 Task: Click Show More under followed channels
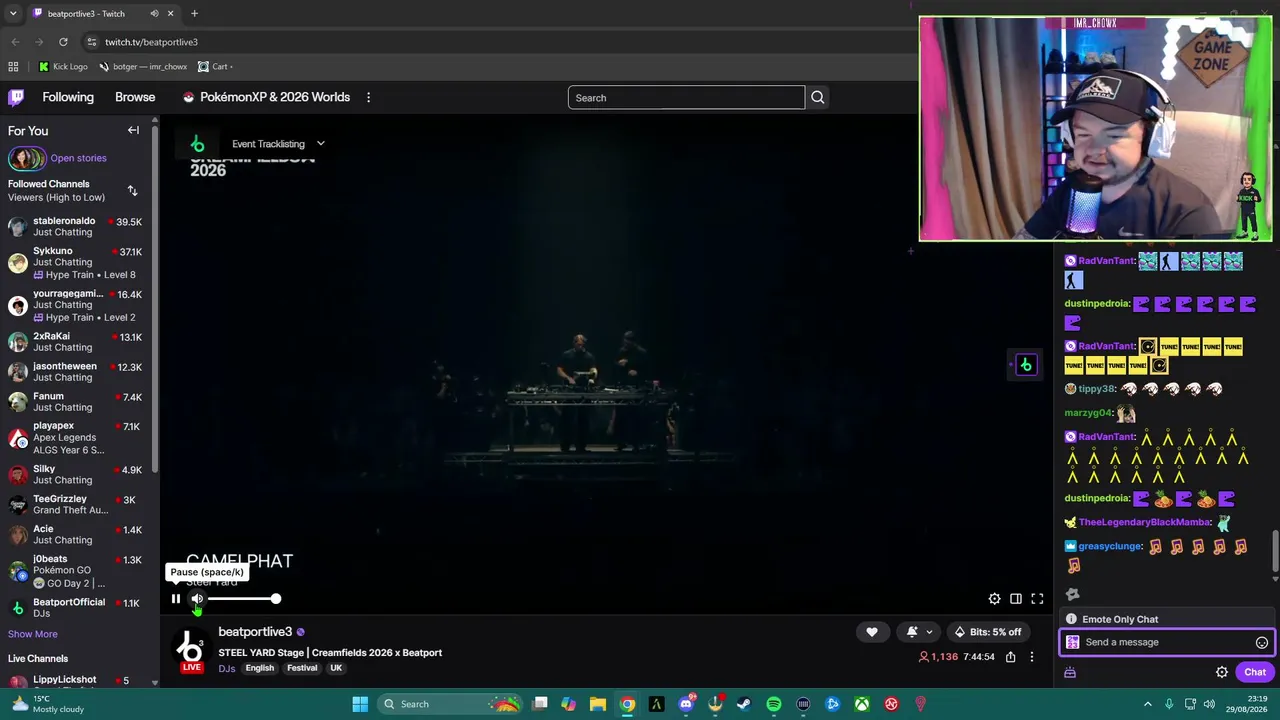point(33,634)
